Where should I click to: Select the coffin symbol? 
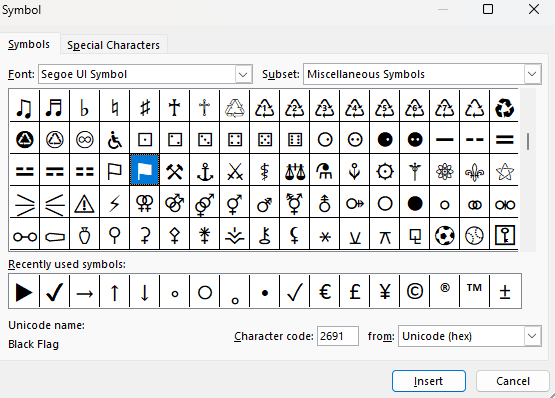tap(55, 235)
